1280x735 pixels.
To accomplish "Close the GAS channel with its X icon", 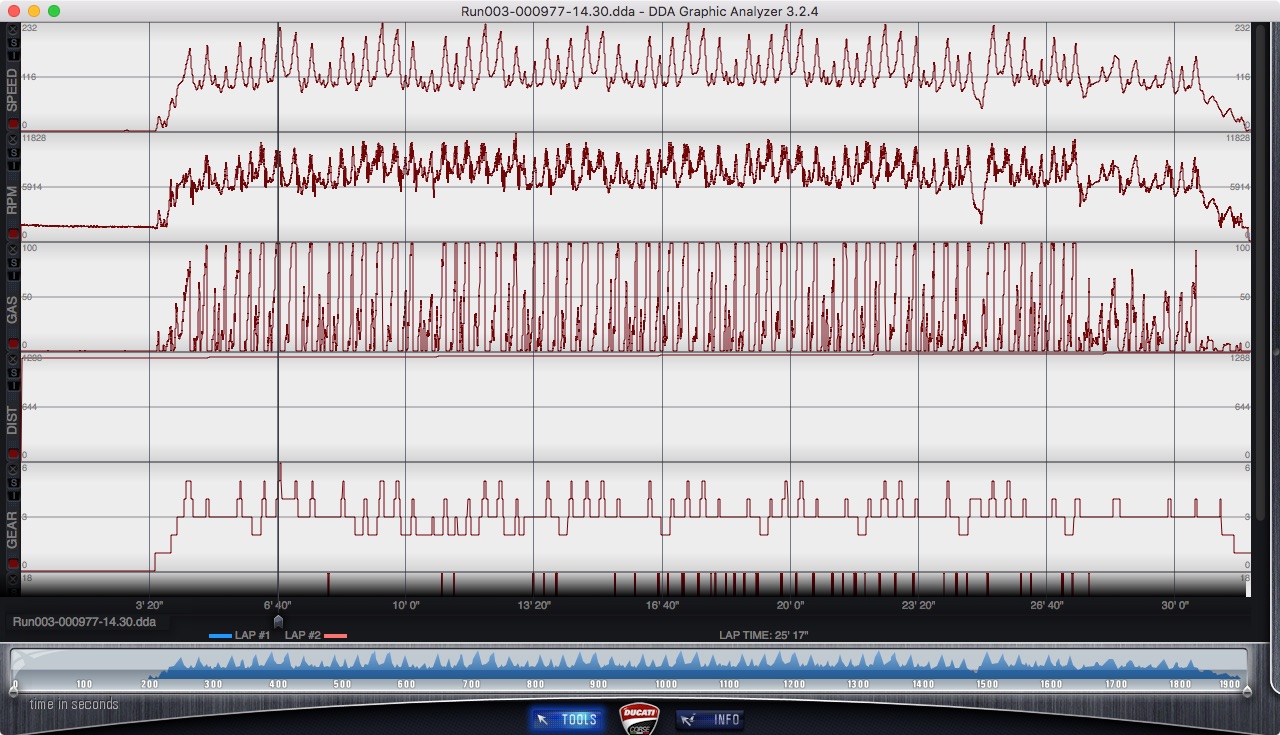I will click(12, 249).
